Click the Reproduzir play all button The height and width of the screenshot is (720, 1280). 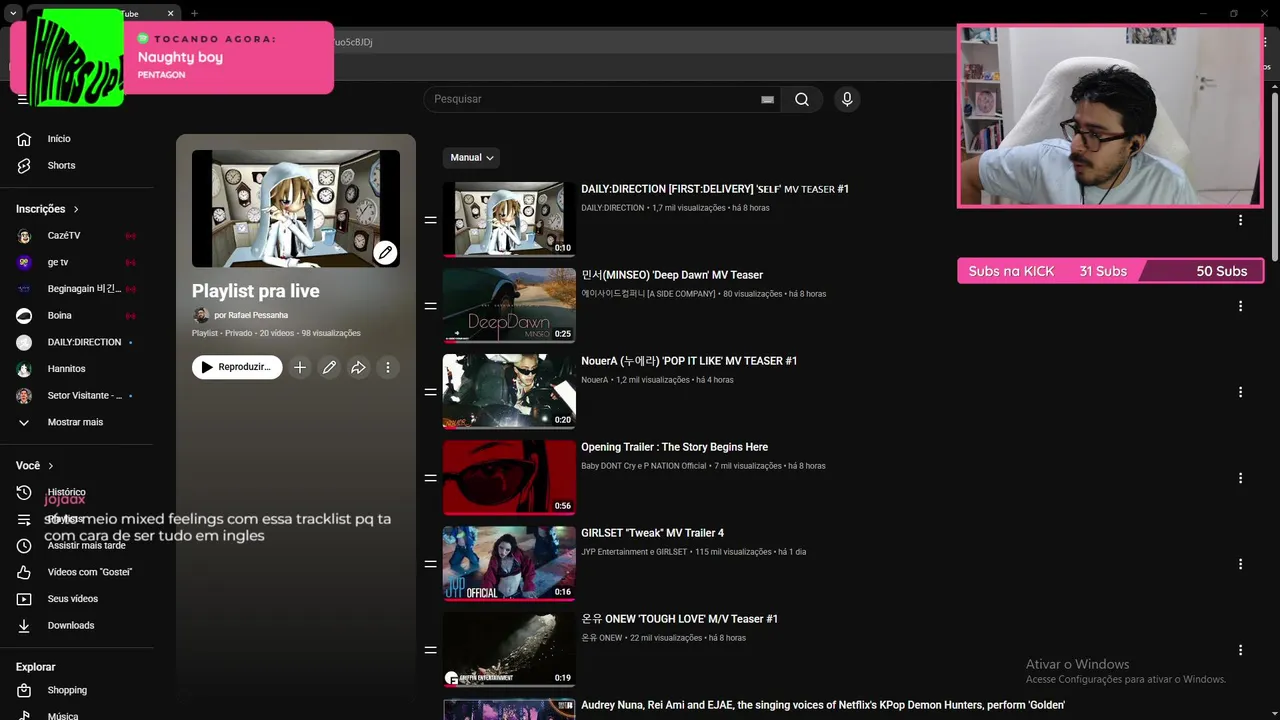point(237,367)
